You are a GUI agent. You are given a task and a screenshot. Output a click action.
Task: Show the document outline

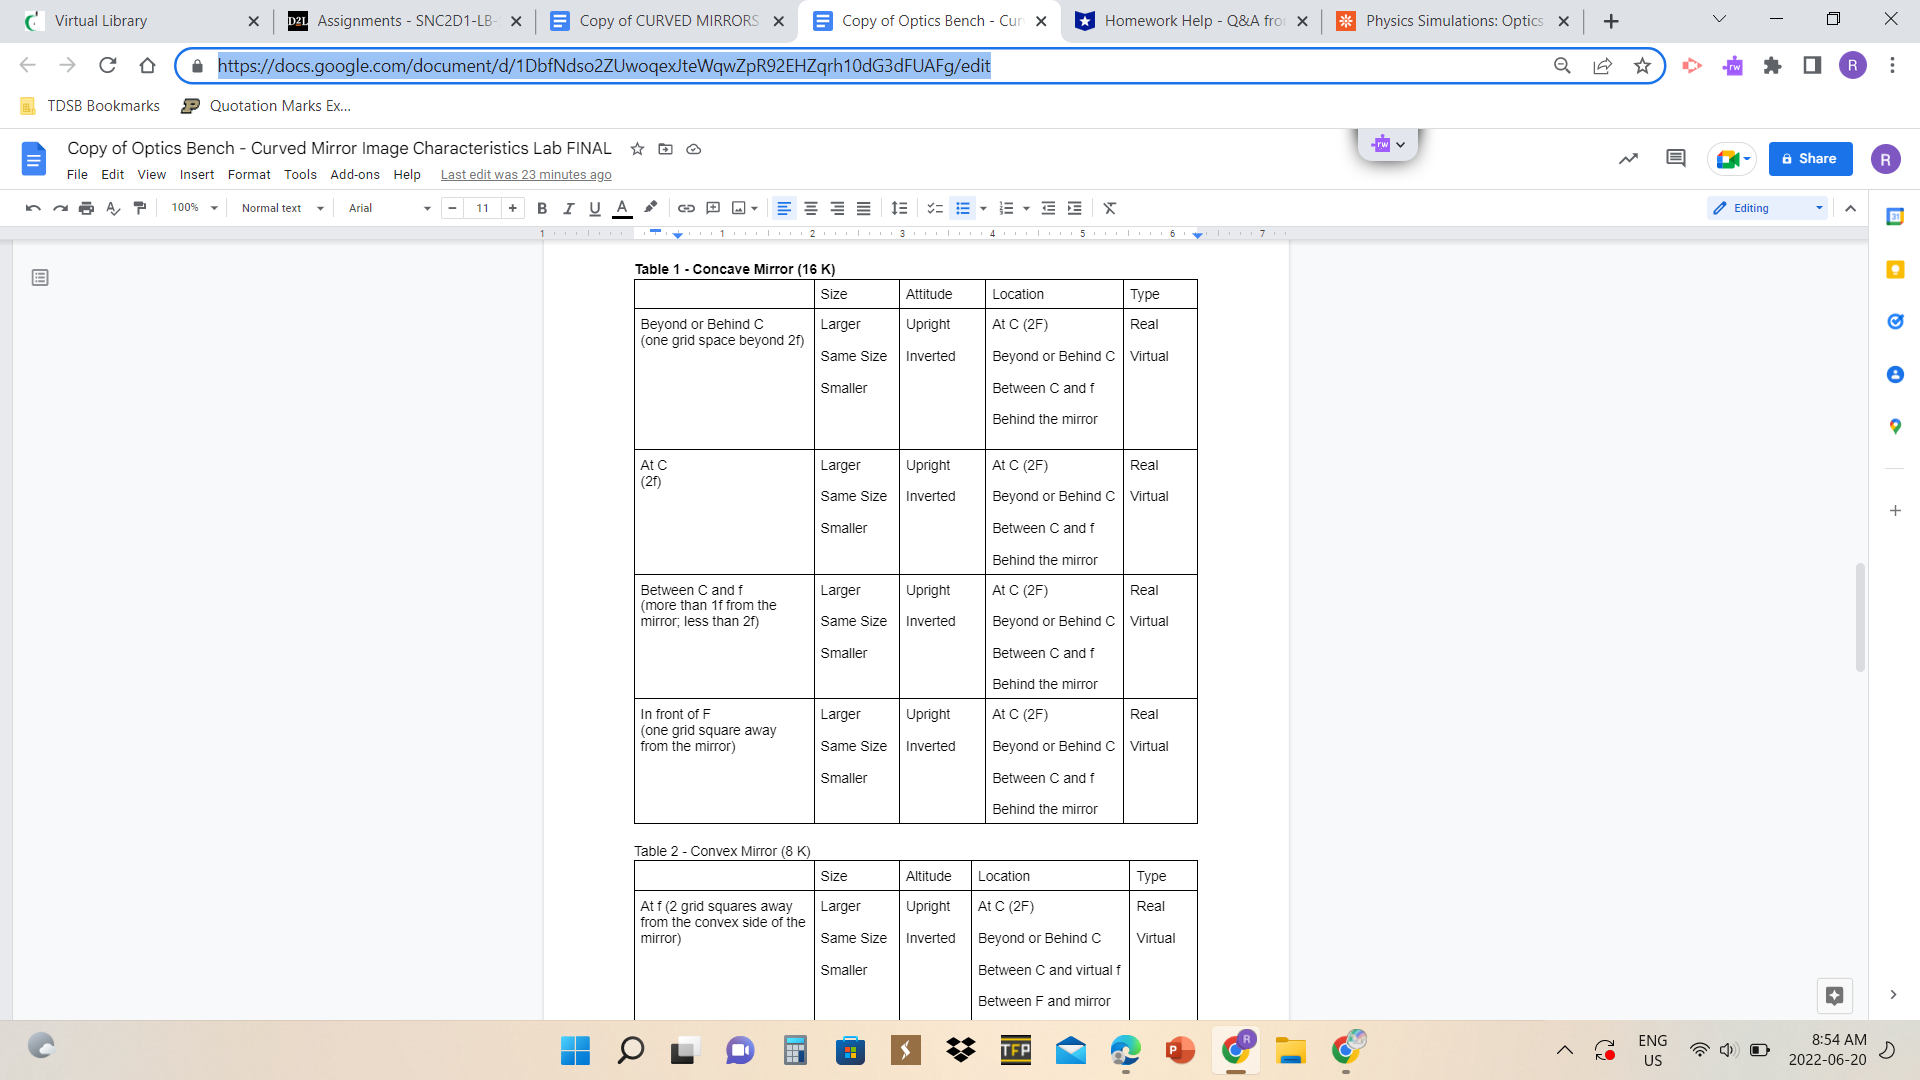pos(40,278)
